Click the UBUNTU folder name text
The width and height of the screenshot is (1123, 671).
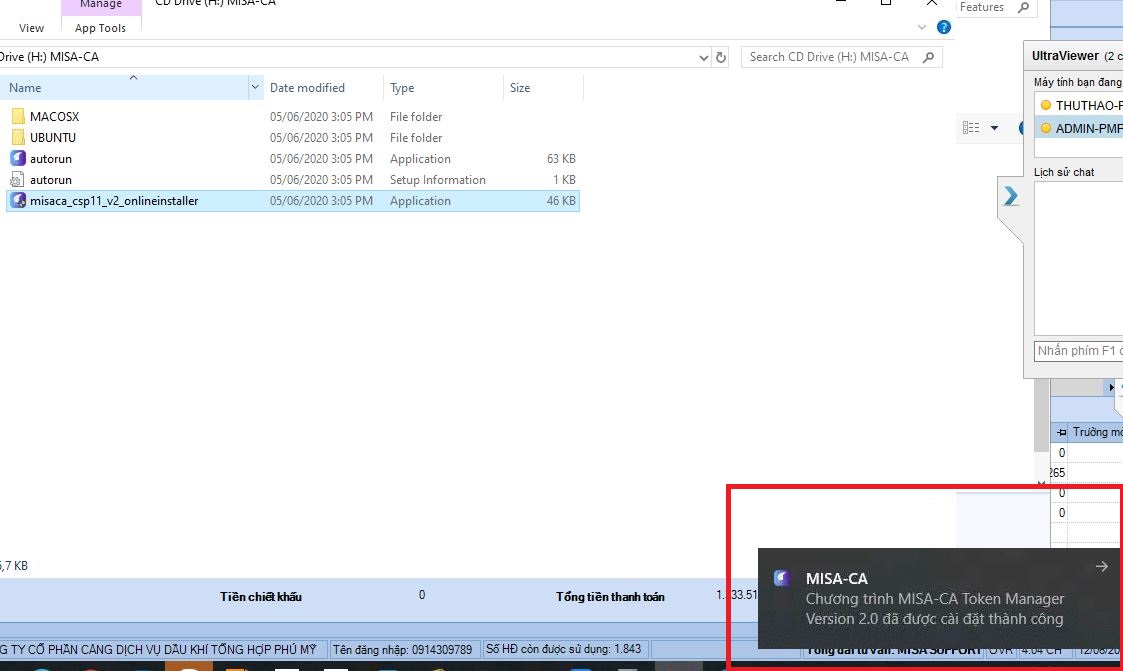[x=53, y=137]
